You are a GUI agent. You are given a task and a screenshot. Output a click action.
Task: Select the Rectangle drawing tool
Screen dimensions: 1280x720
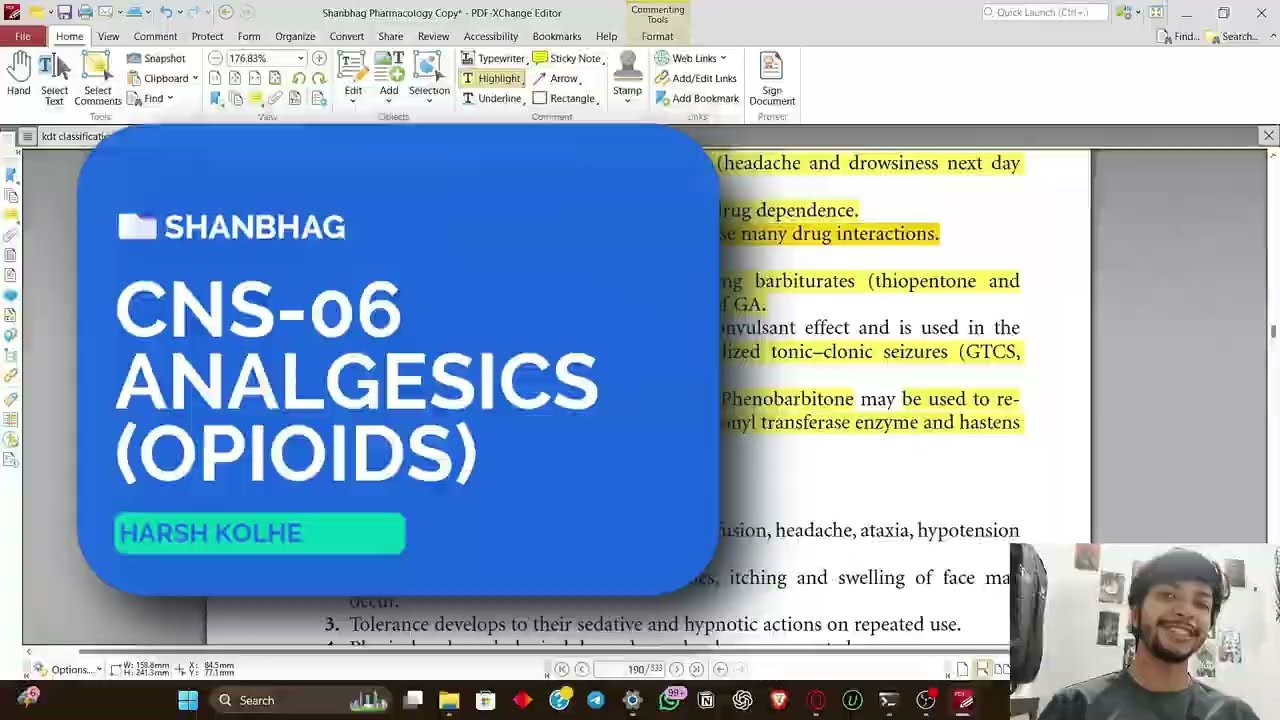(565, 98)
